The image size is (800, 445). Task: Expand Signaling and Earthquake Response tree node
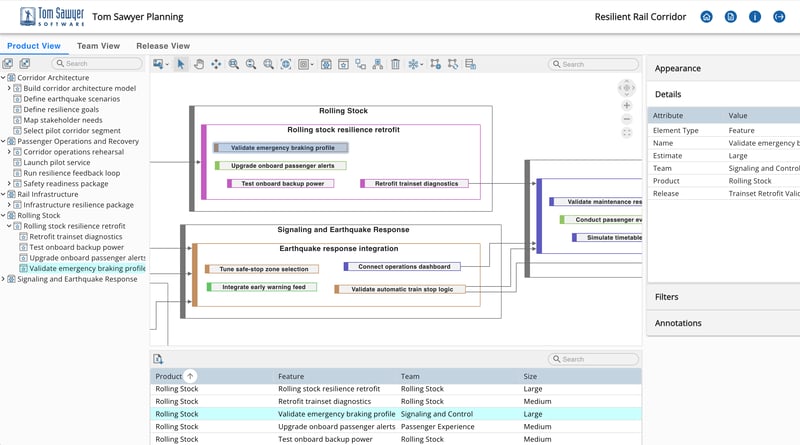[3, 279]
